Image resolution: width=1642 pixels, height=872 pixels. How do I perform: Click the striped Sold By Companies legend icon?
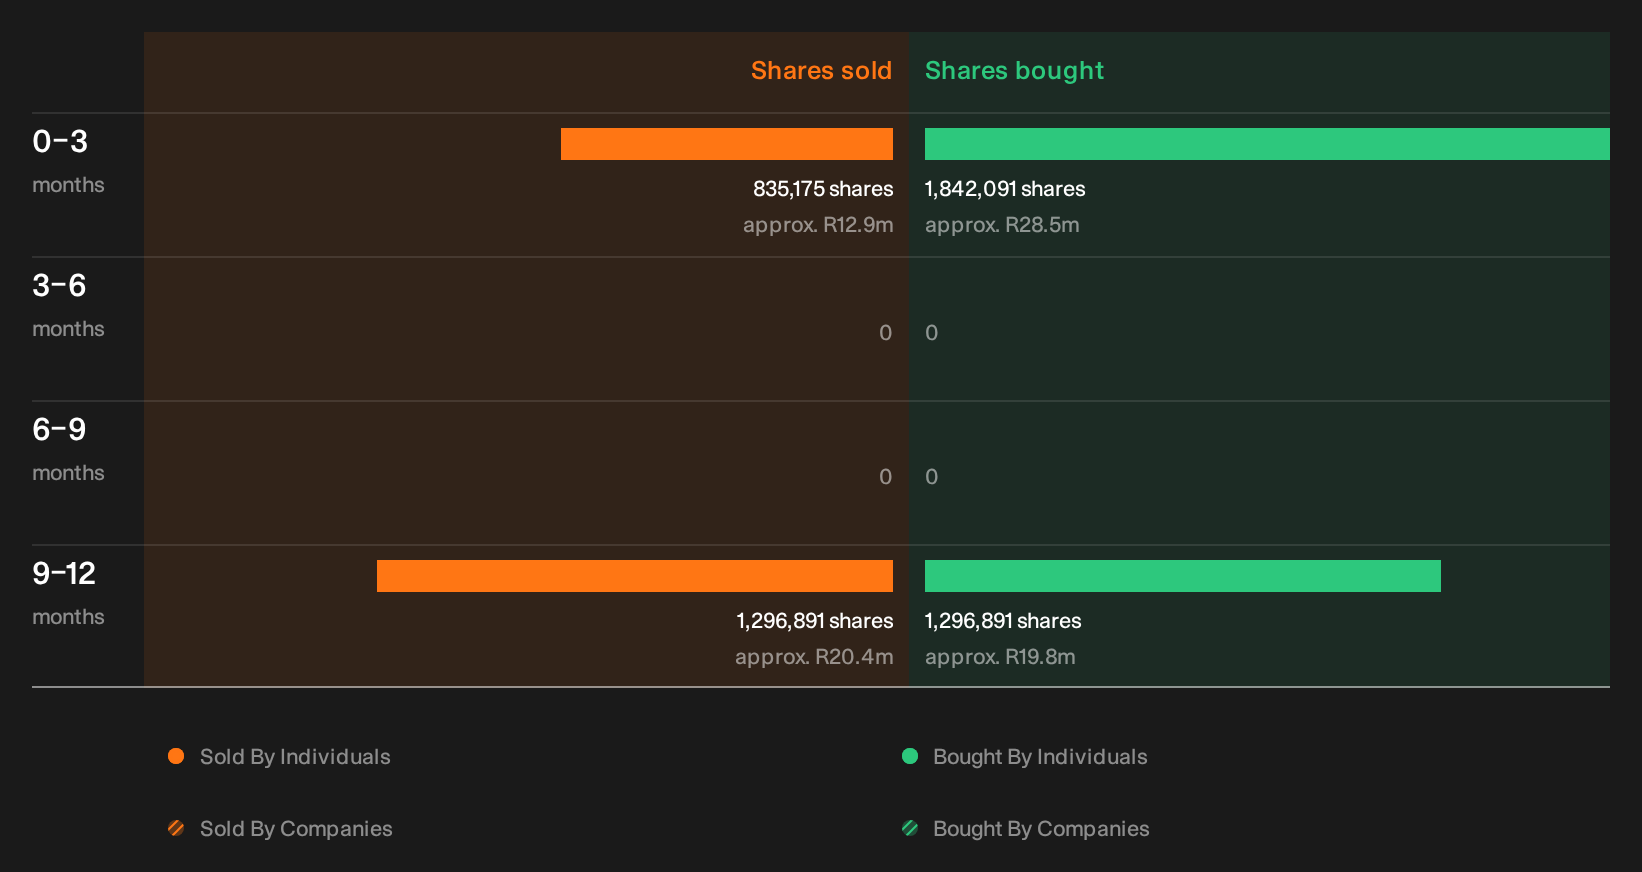(x=176, y=828)
